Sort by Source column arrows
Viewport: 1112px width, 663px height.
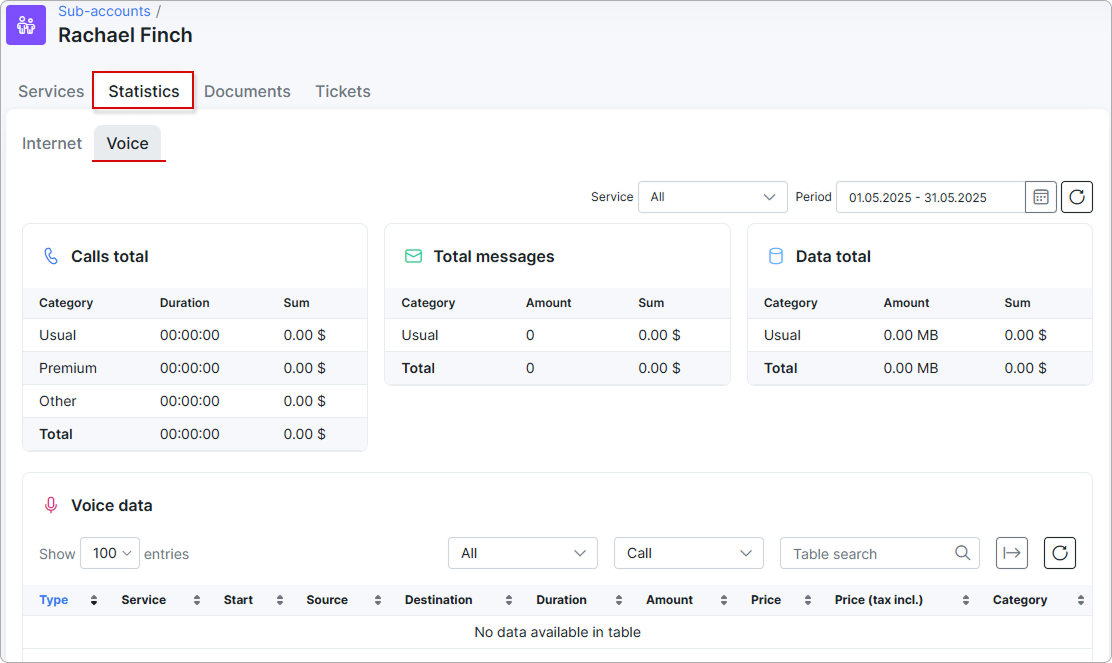click(x=377, y=600)
